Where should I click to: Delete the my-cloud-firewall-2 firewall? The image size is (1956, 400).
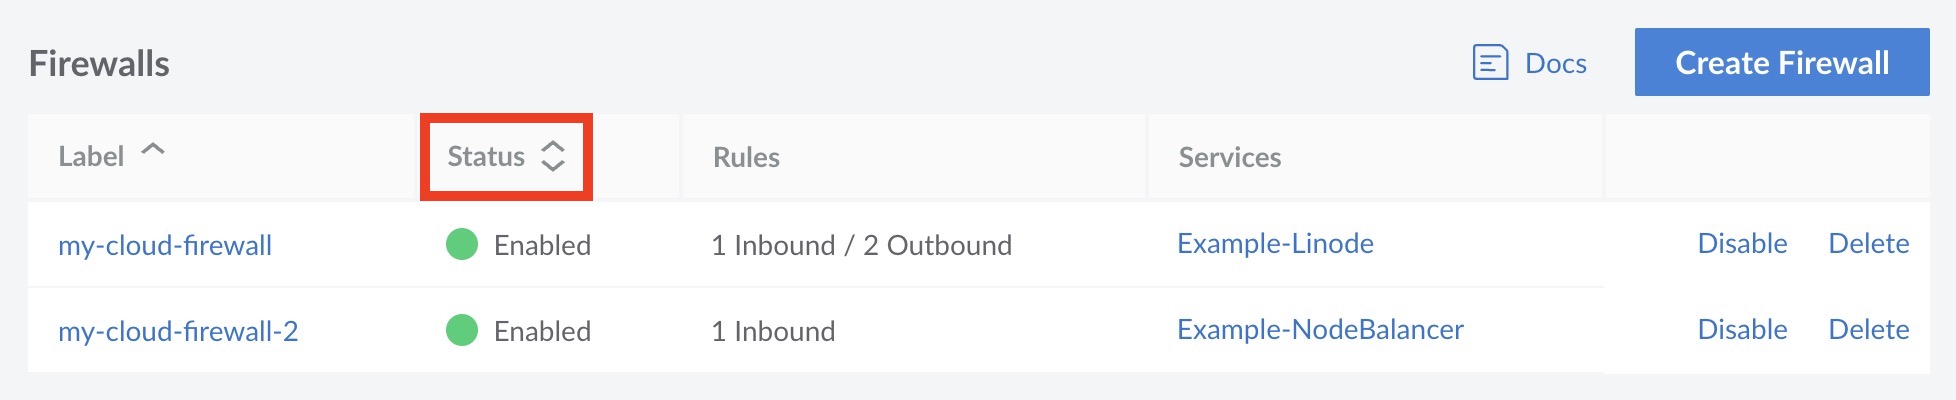[x=1868, y=329]
